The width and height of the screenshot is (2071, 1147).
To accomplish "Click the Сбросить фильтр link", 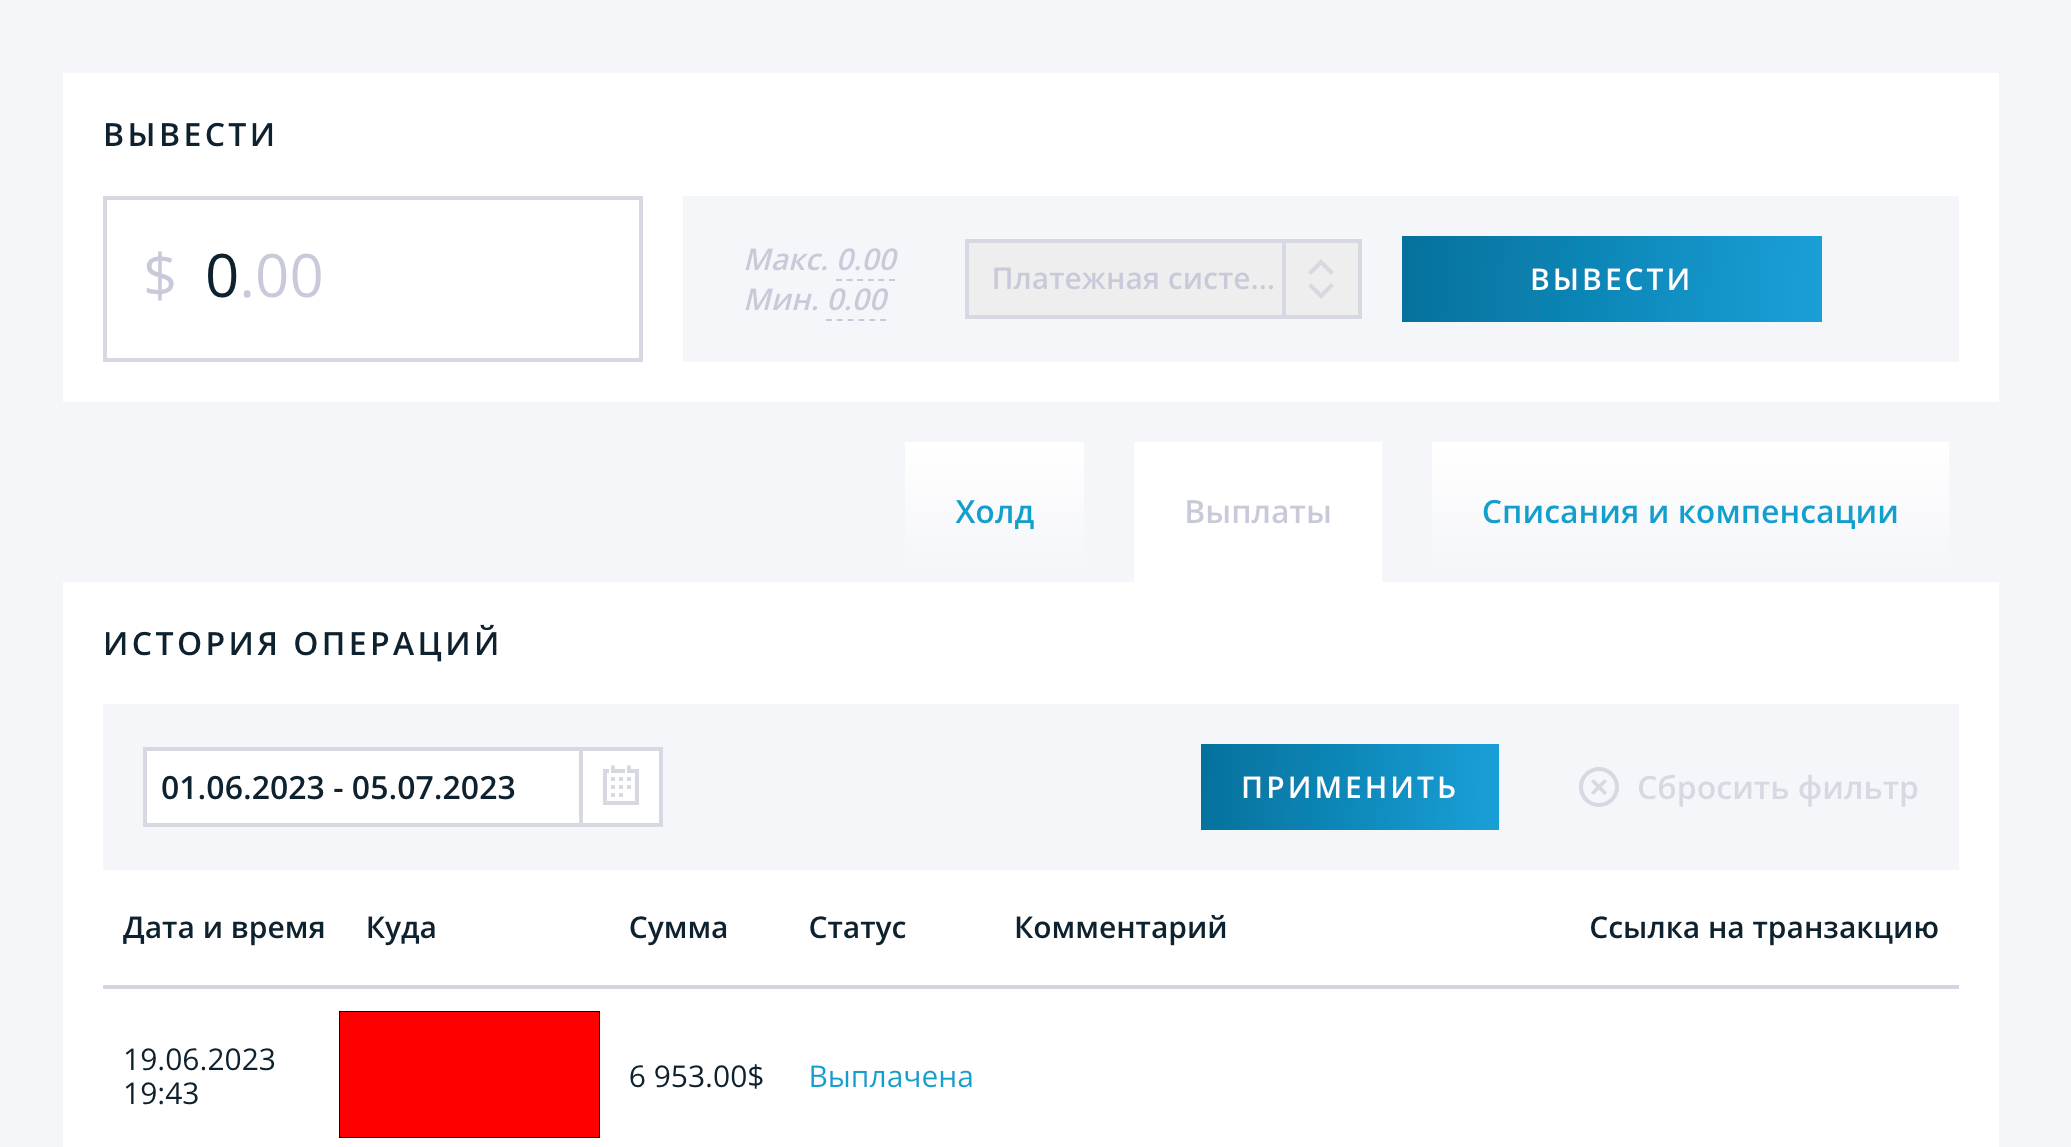I will click(x=1777, y=788).
